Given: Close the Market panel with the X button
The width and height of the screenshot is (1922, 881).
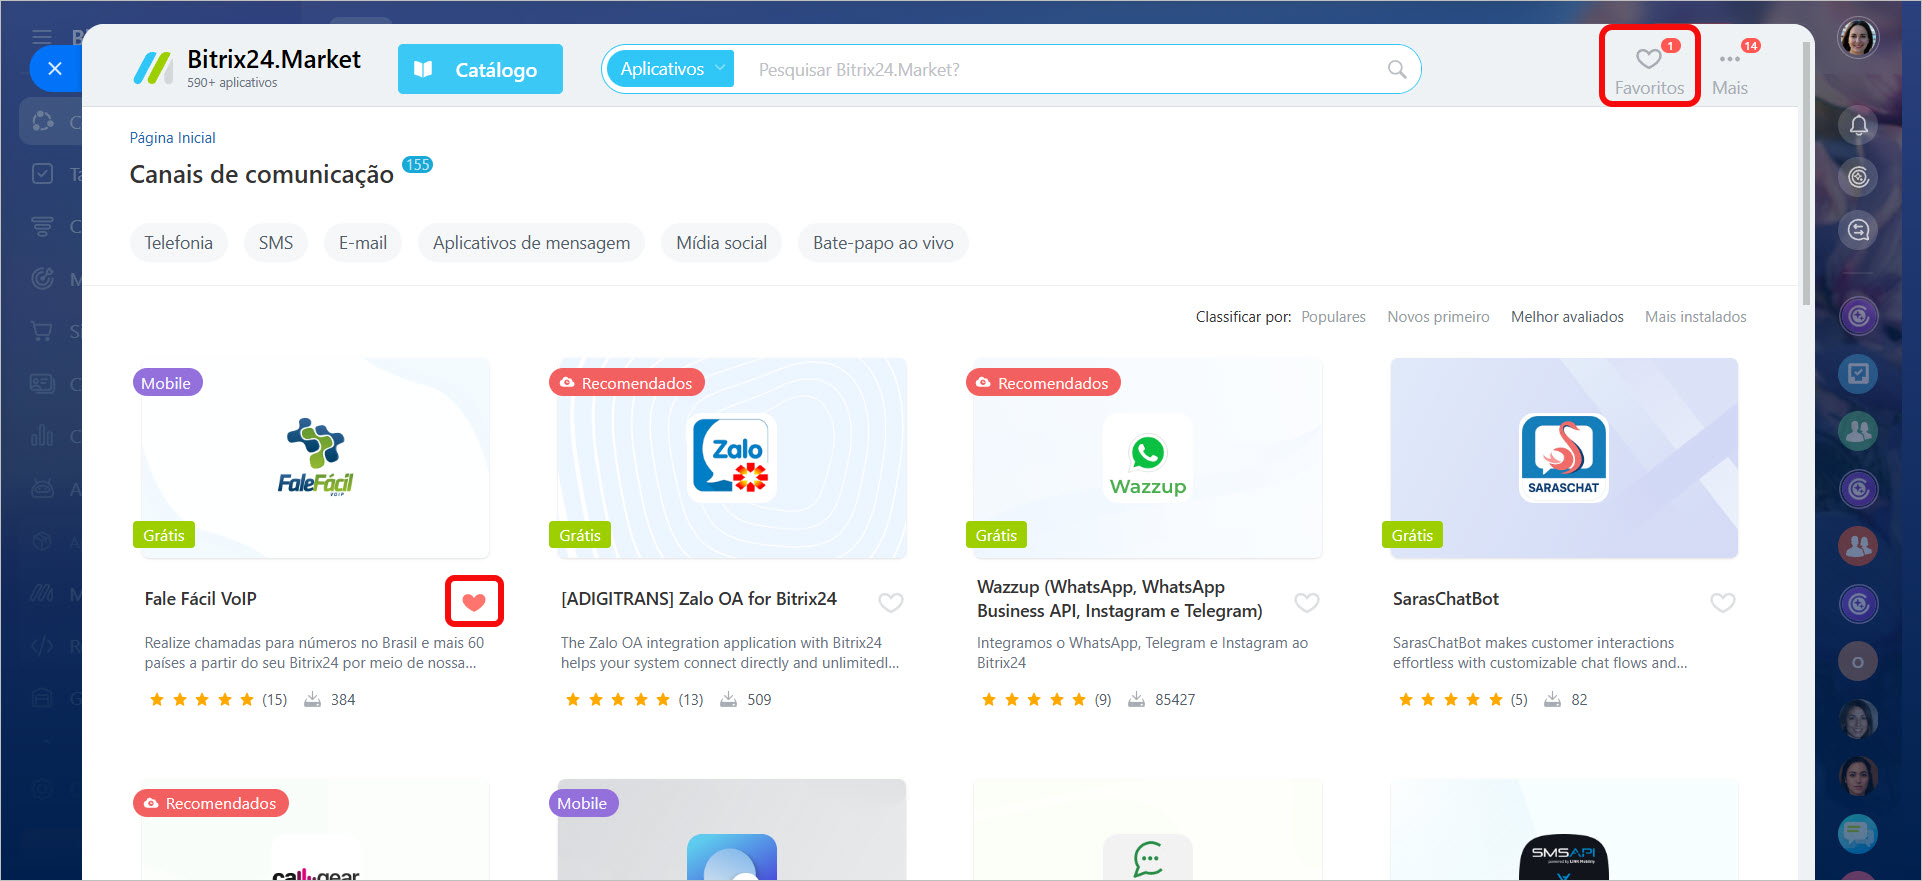Looking at the screenshot, I should point(55,69).
